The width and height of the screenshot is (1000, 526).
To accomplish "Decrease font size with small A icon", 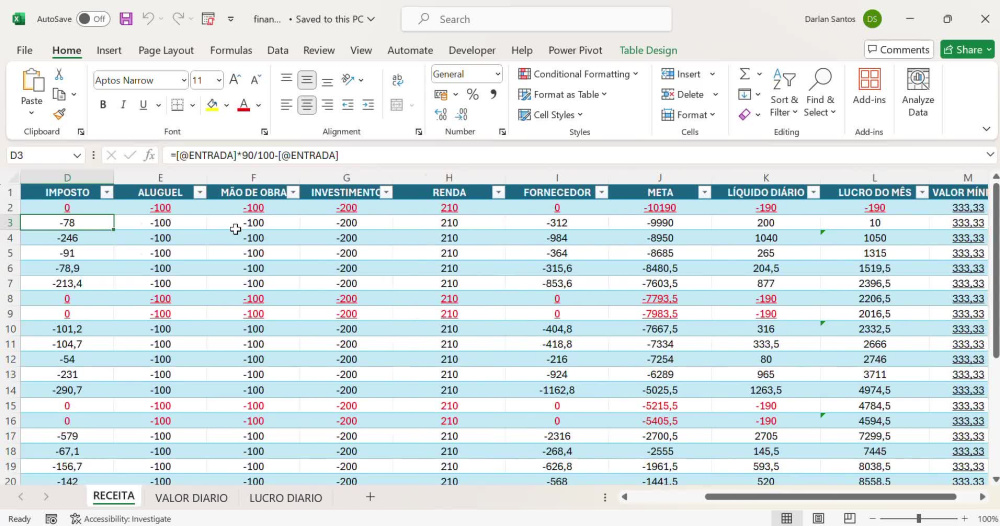I will 255,80.
